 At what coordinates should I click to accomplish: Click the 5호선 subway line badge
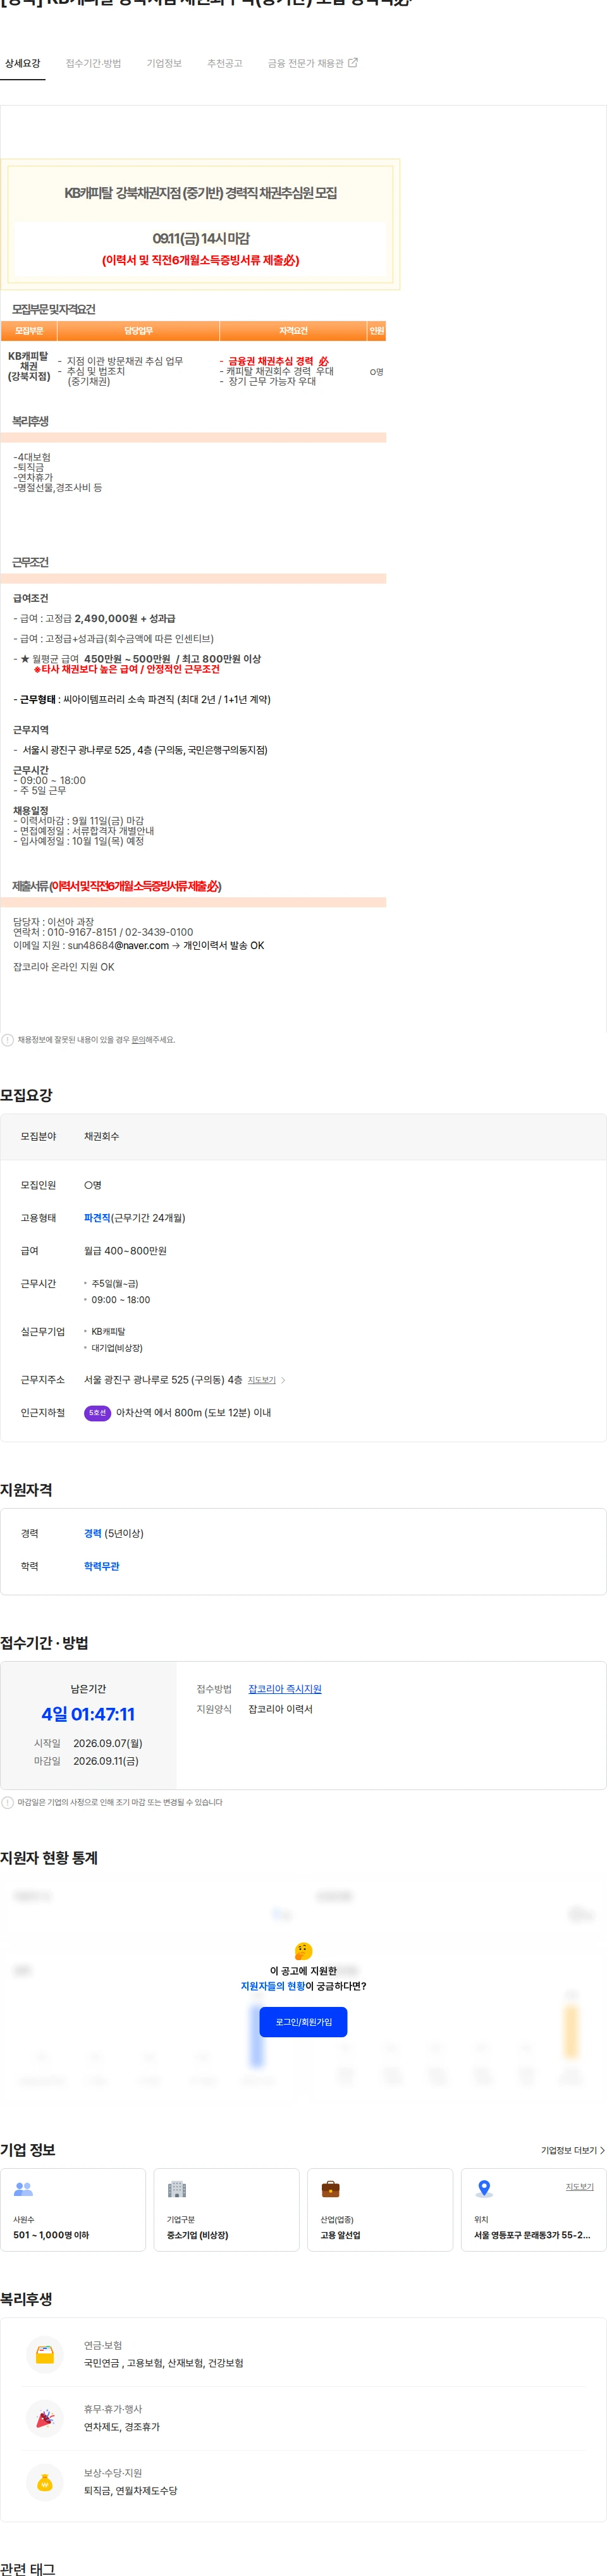97,1413
